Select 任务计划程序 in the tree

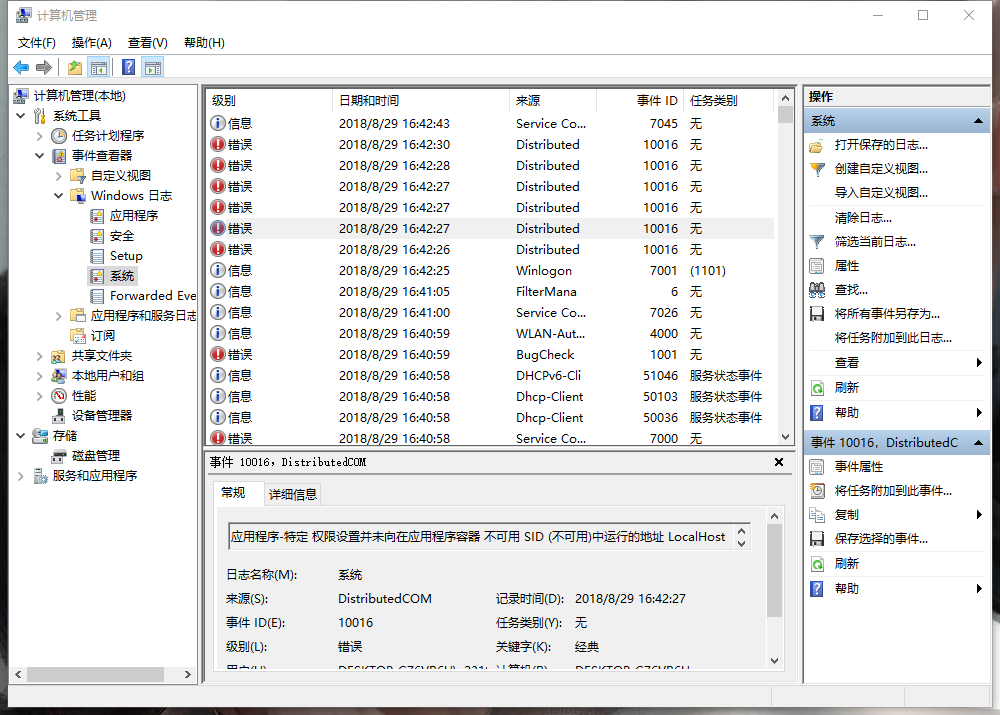[x=108, y=136]
